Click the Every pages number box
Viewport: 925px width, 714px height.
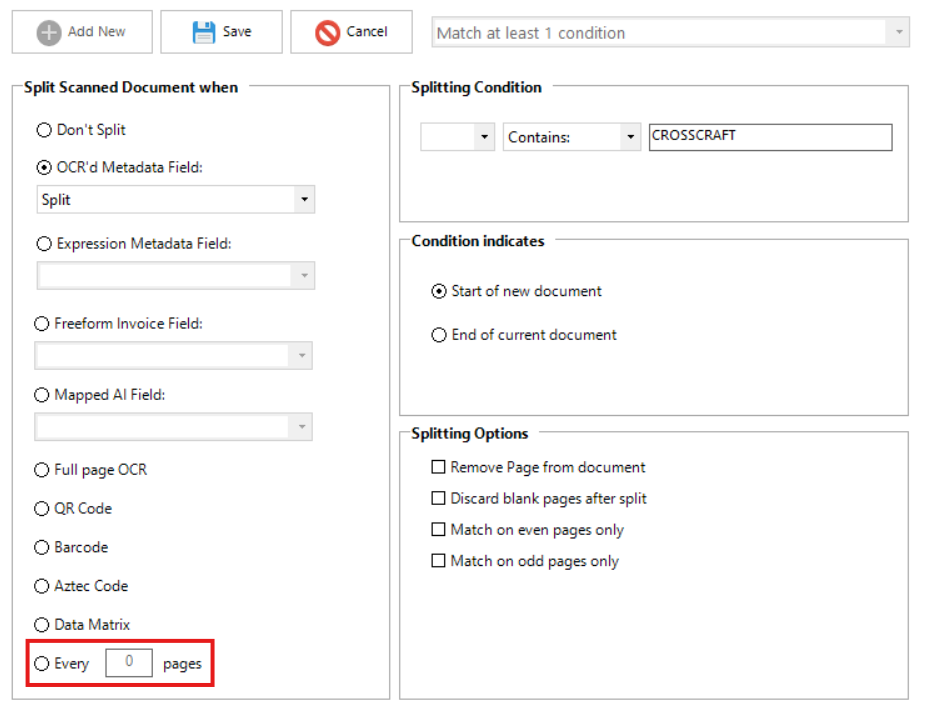pyautogui.click(x=129, y=662)
